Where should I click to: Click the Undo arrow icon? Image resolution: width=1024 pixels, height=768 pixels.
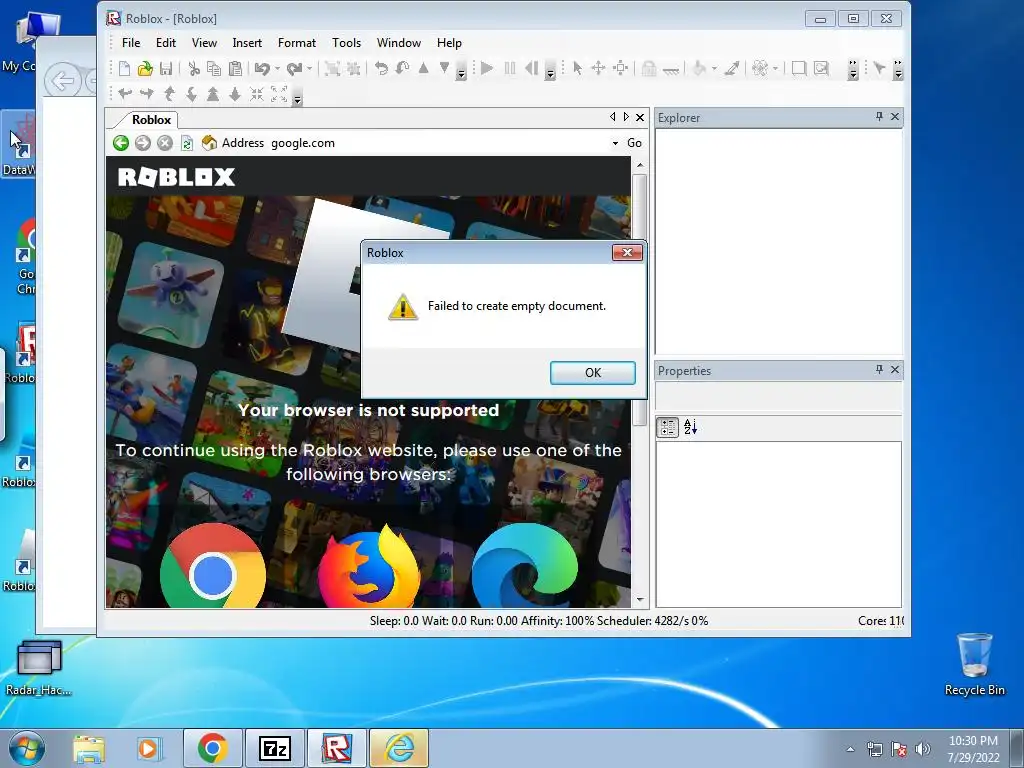click(x=263, y=68)
